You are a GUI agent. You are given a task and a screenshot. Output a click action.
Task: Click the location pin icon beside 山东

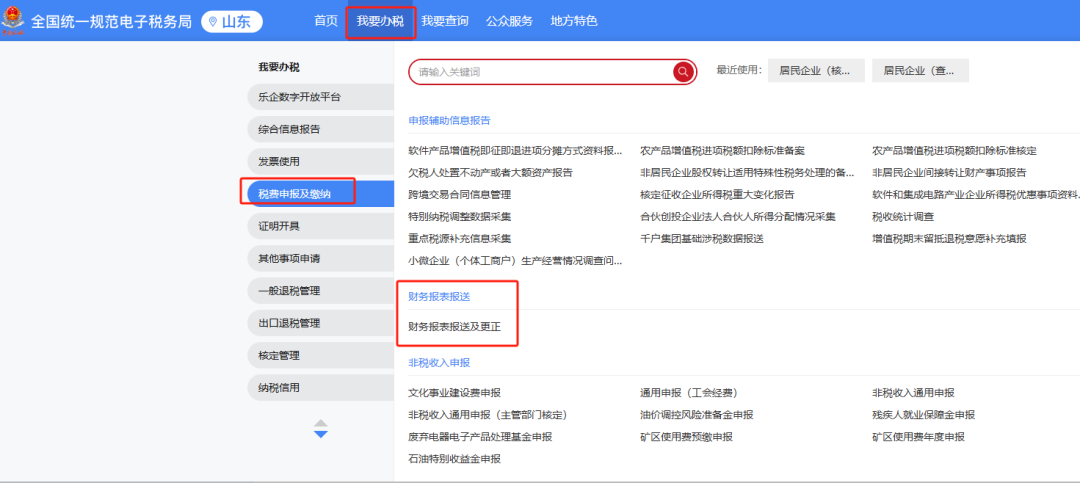point(213,21)
